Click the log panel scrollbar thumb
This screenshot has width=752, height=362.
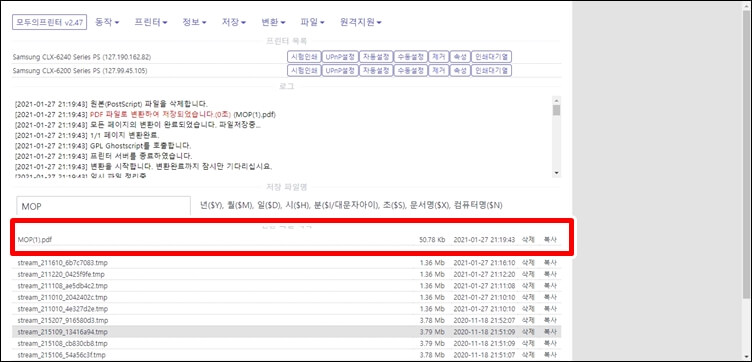tap(556, 110)
